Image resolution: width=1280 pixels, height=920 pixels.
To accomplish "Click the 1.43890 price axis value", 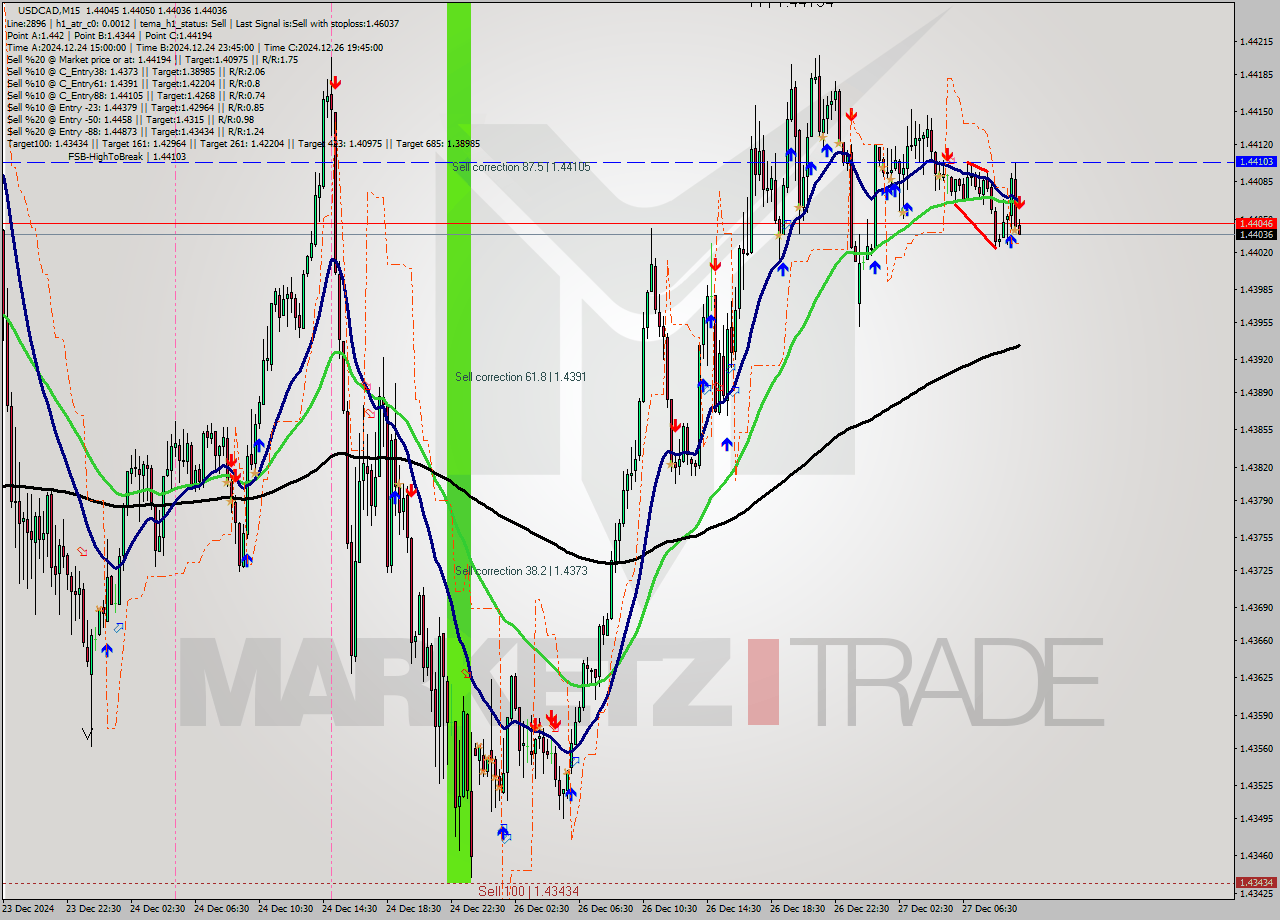I will click(1255, 392).
